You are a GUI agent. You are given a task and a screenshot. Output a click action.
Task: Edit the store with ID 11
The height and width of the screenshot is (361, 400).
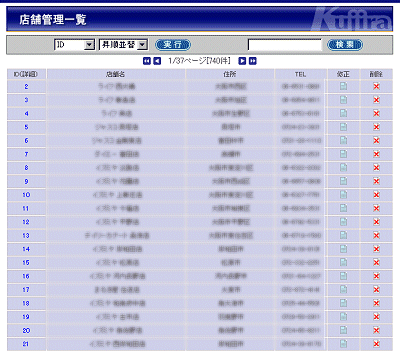[x=343, y=209]
